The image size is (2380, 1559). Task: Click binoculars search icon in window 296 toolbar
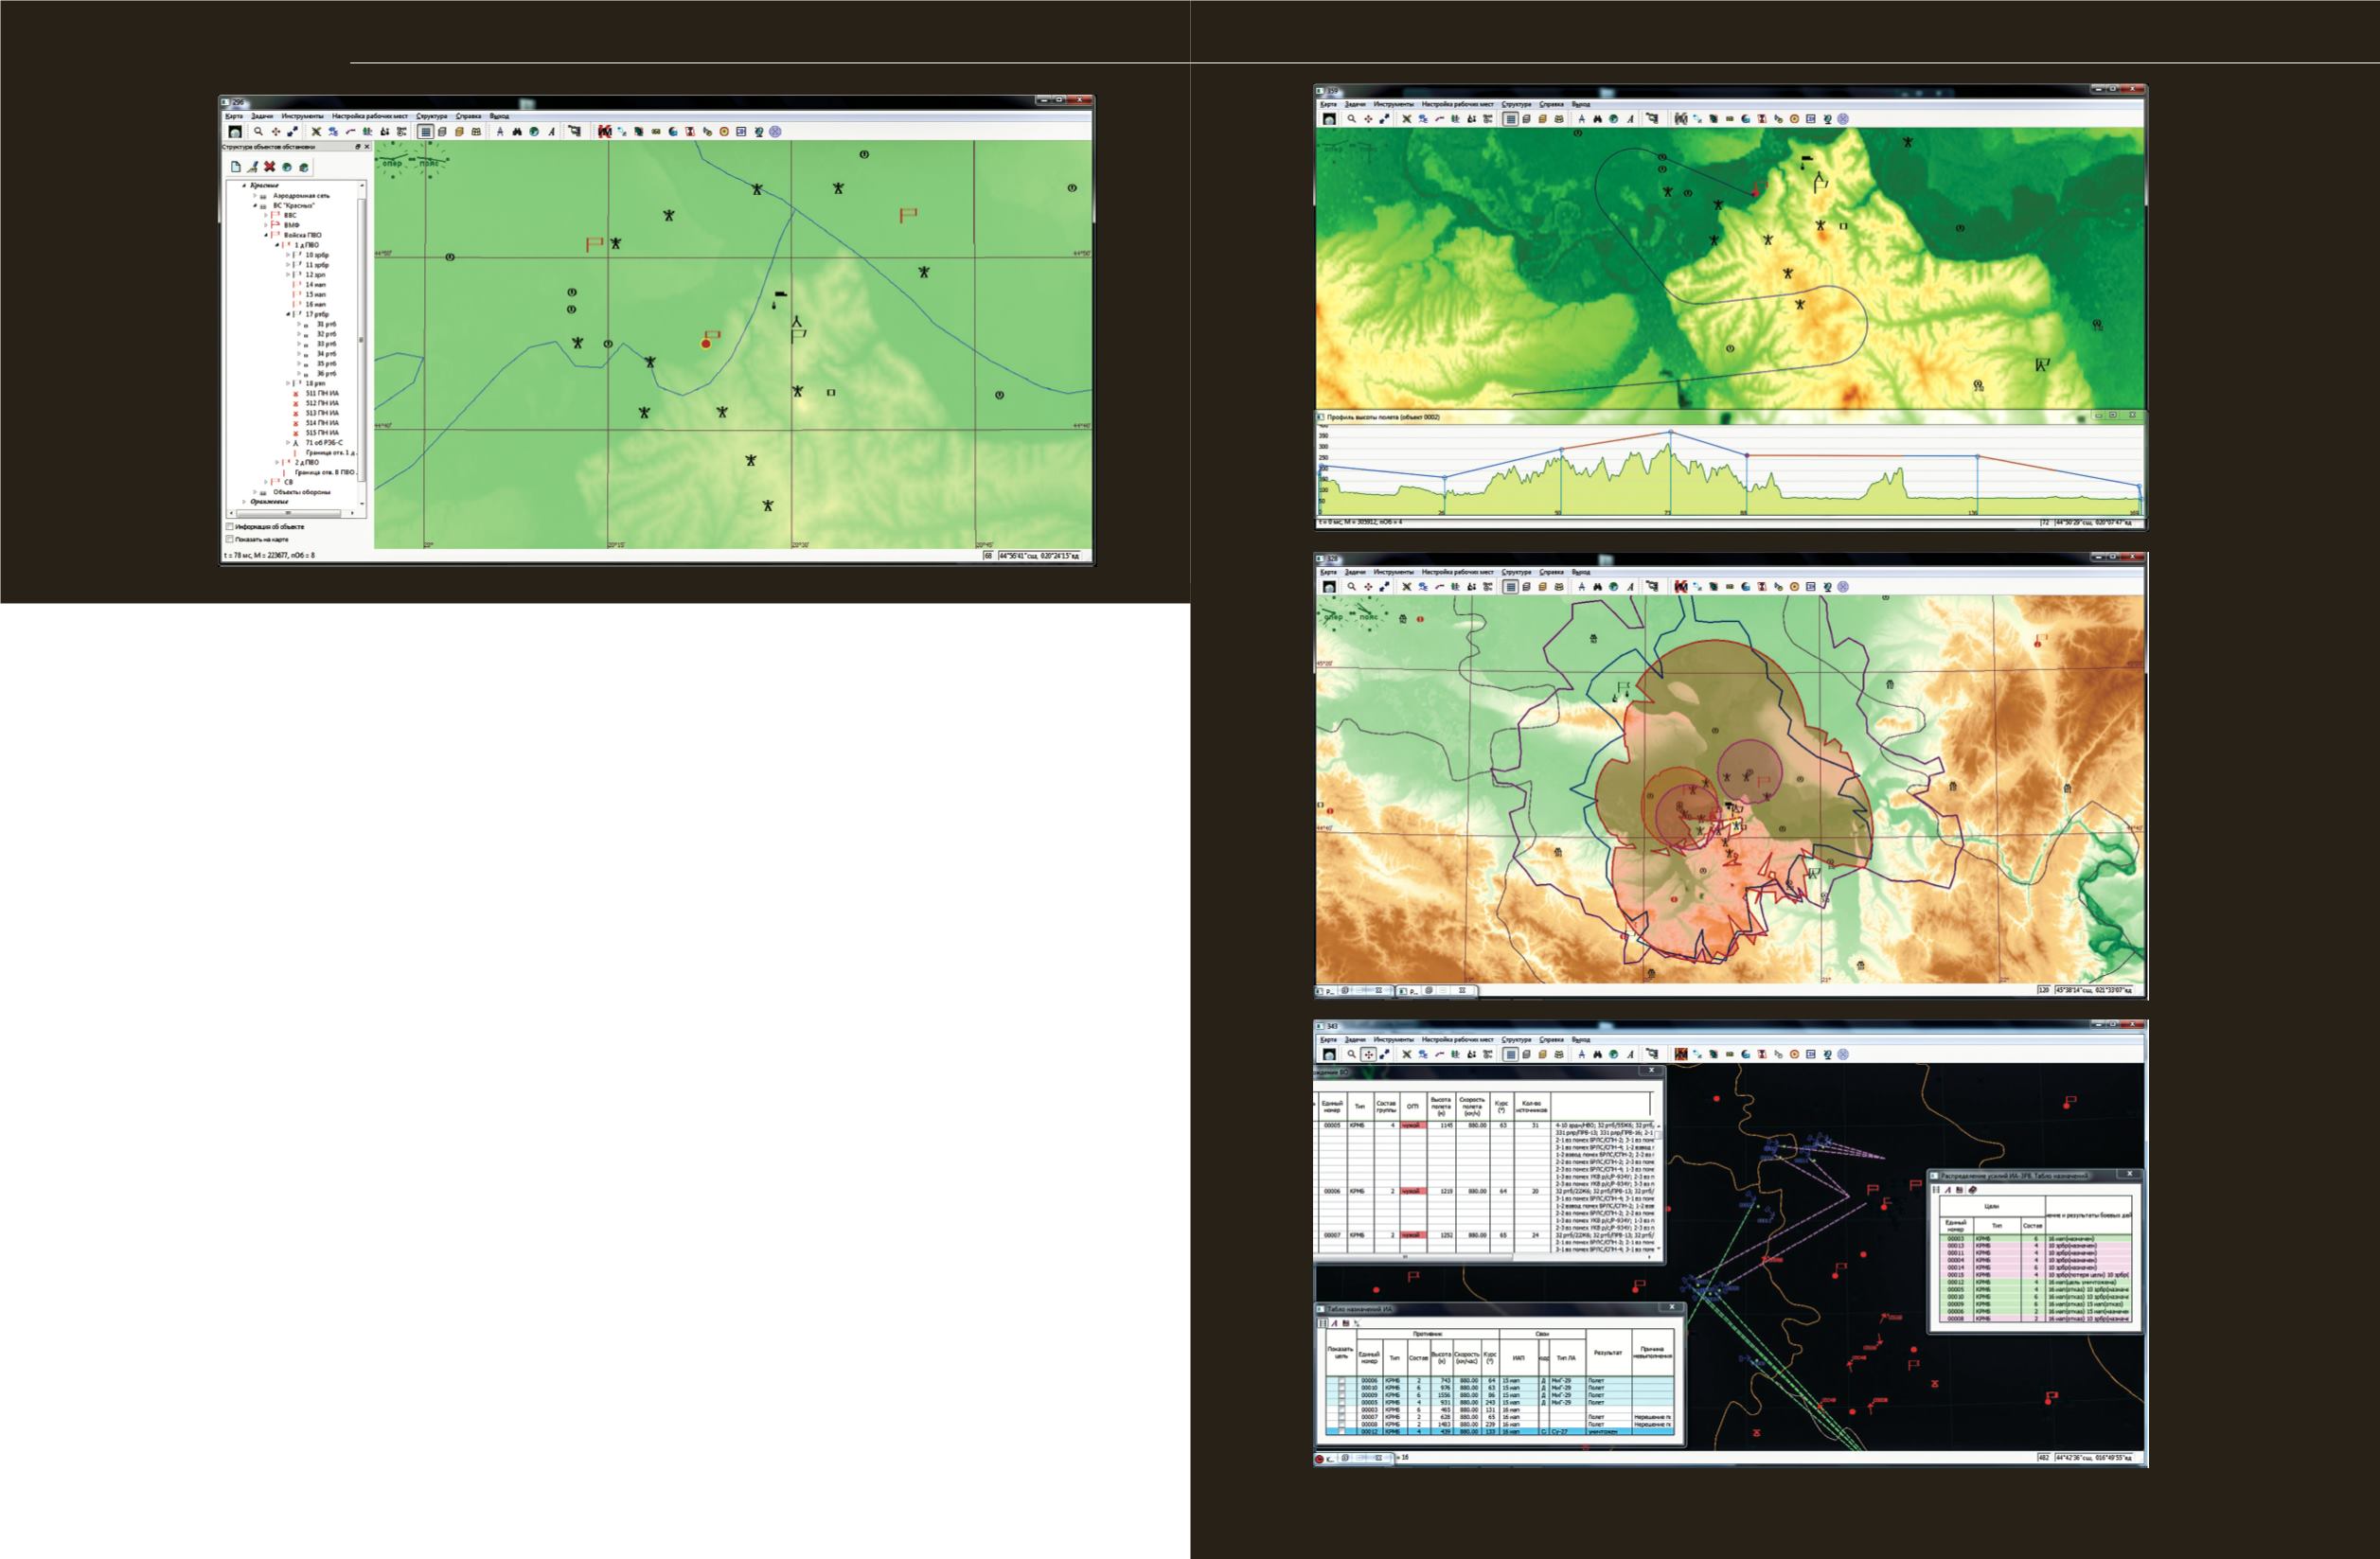click(x=517, y=131)
